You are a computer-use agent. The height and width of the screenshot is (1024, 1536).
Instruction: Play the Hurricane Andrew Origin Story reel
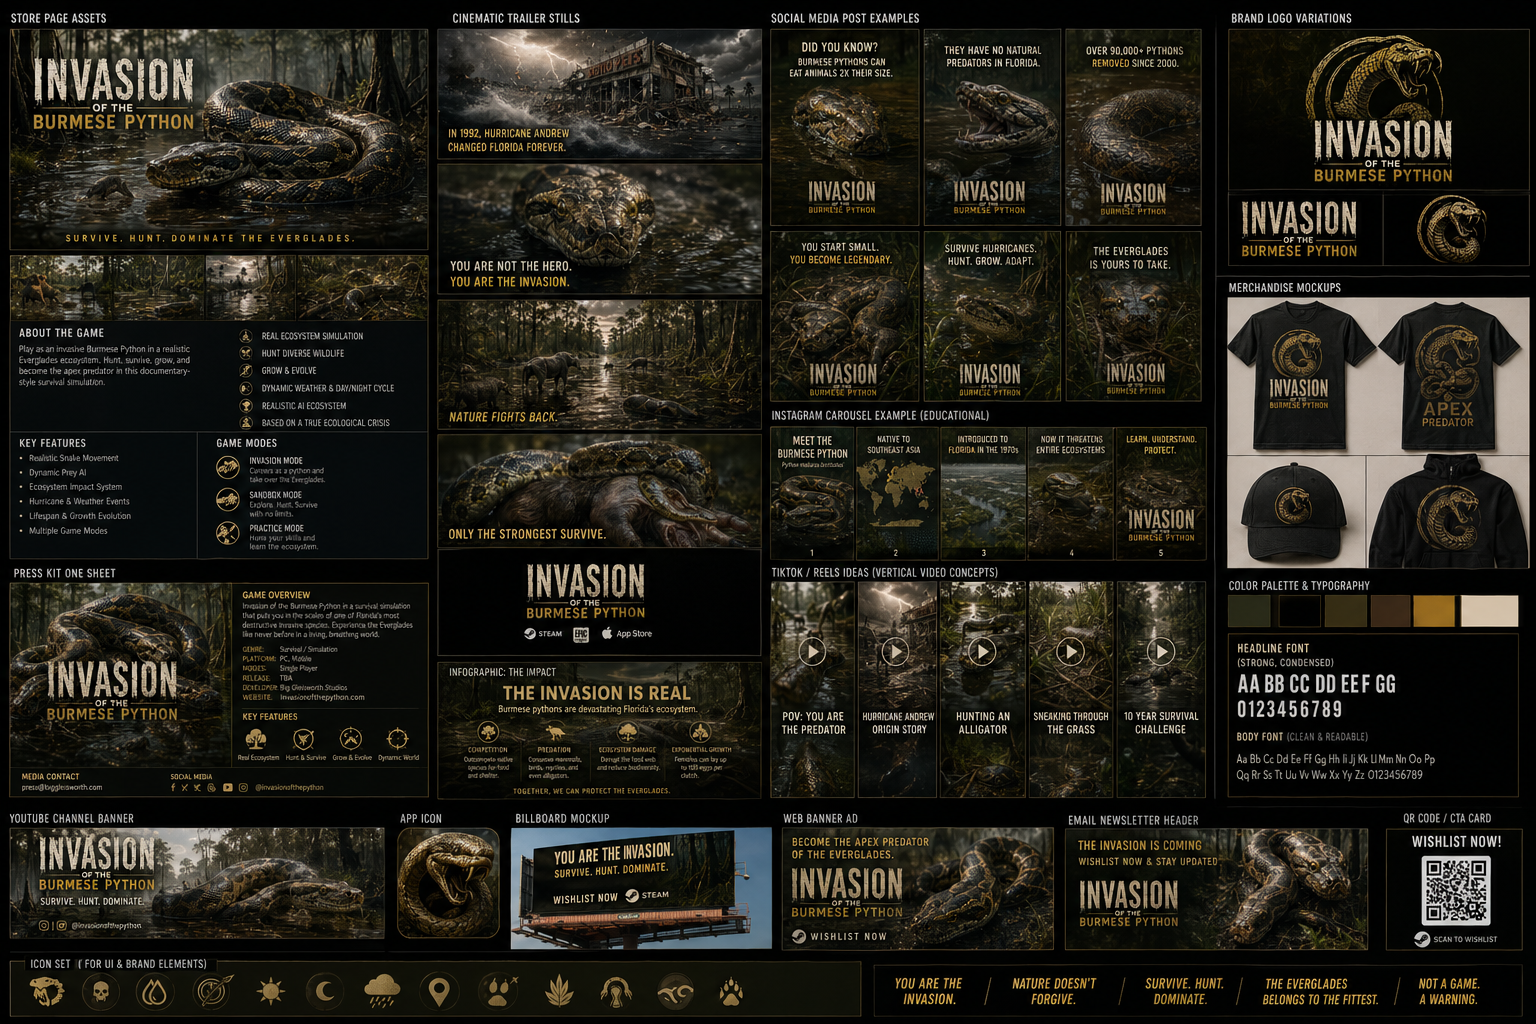(x=895, y=652)
